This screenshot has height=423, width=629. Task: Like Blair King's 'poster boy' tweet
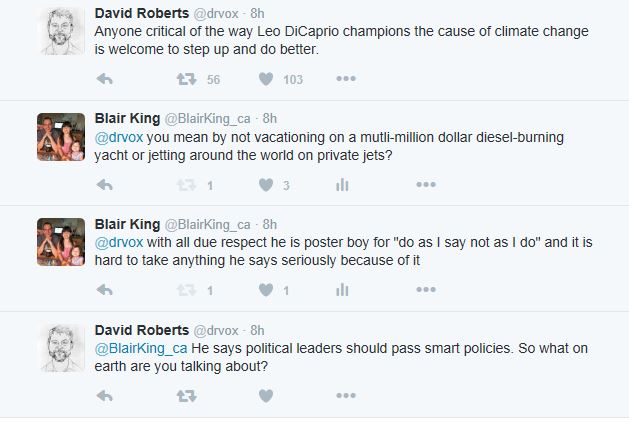tap(266, 291)
